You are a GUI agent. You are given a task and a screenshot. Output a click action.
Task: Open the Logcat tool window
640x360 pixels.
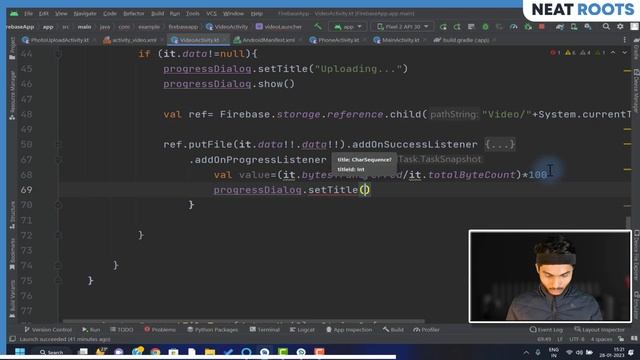(x=302, y=329)
